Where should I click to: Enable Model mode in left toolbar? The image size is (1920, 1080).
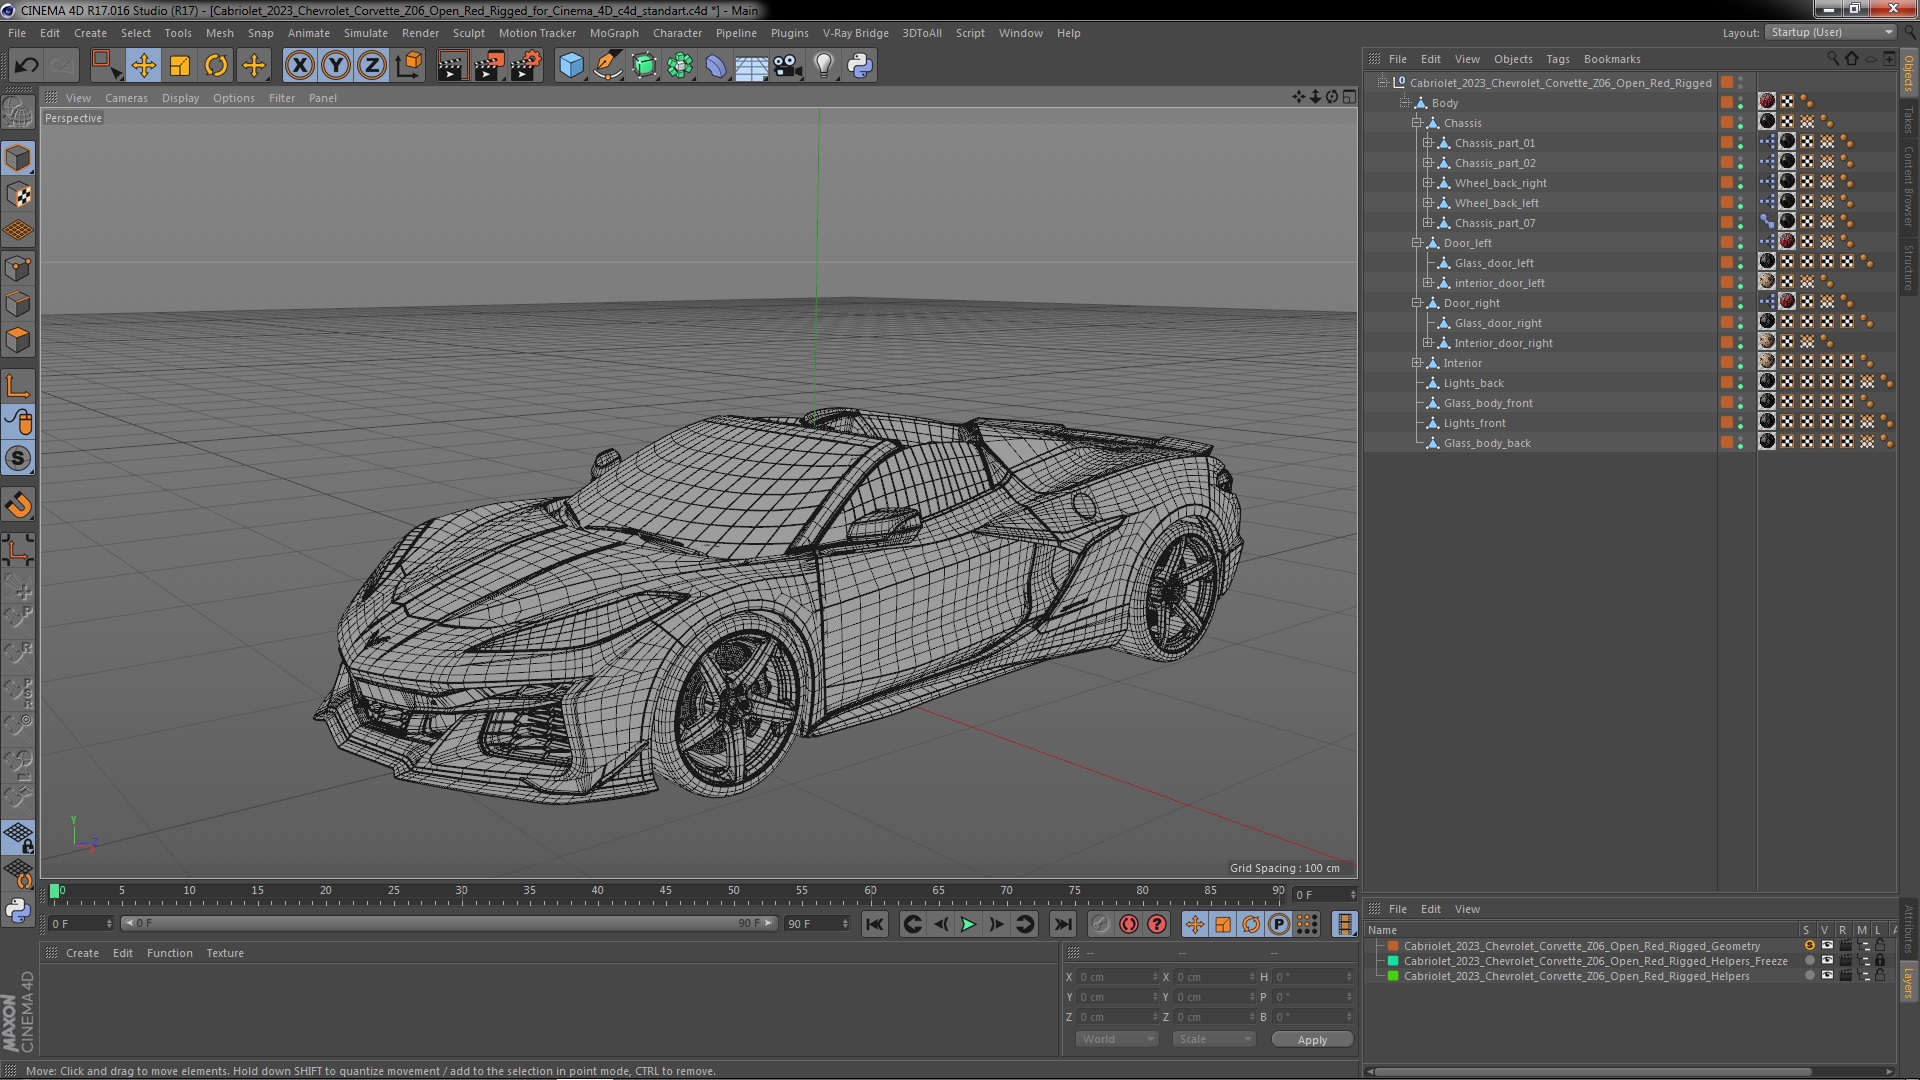[18, 158]
